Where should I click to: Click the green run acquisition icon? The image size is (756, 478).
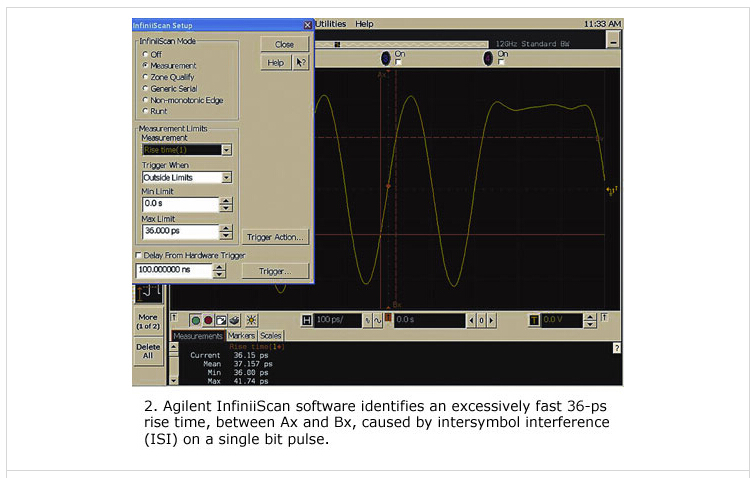tap(196, 320)
